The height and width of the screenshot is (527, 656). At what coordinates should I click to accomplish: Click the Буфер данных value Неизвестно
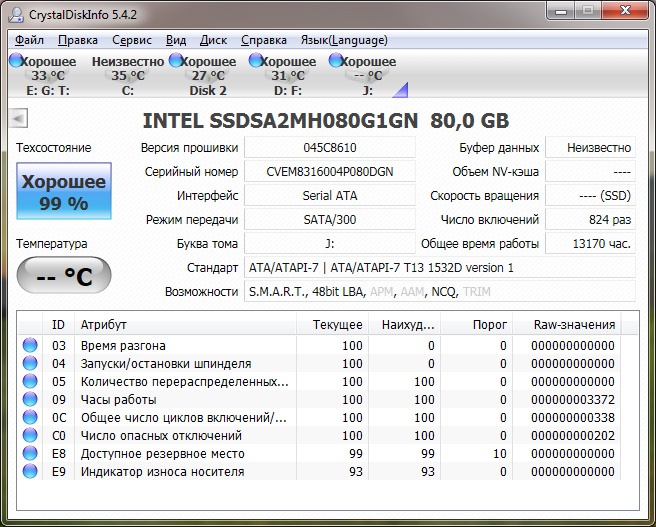pos(590,148)
